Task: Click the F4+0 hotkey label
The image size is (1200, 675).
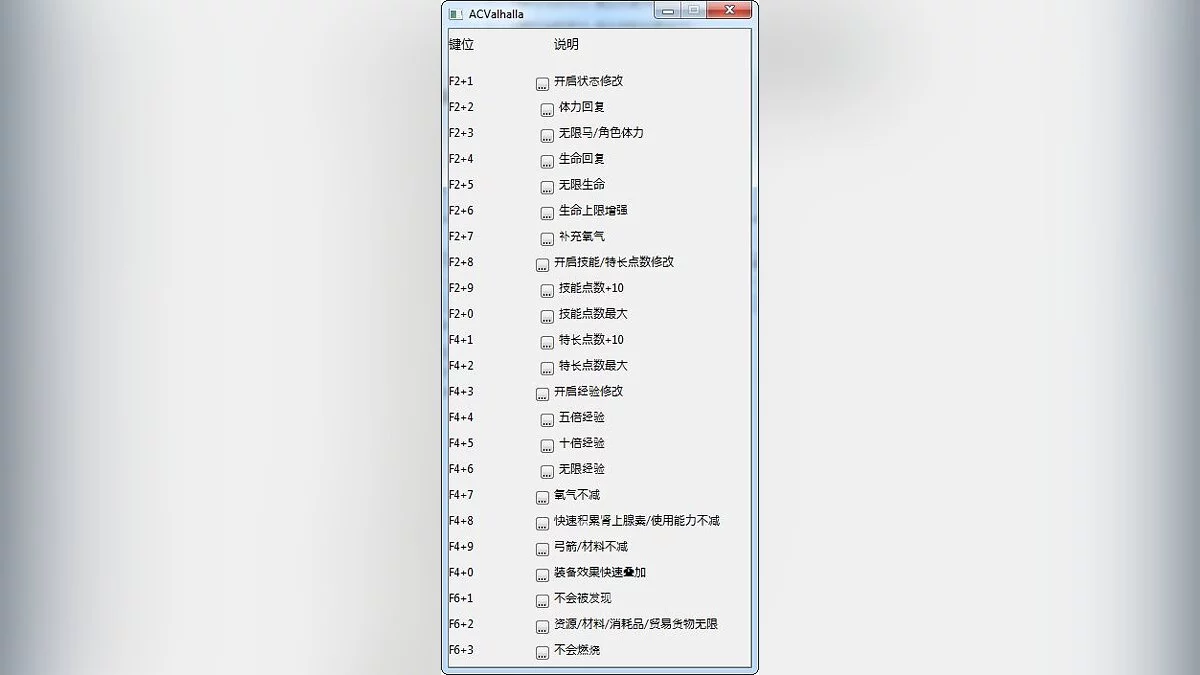Action: [x=461, y=573]
